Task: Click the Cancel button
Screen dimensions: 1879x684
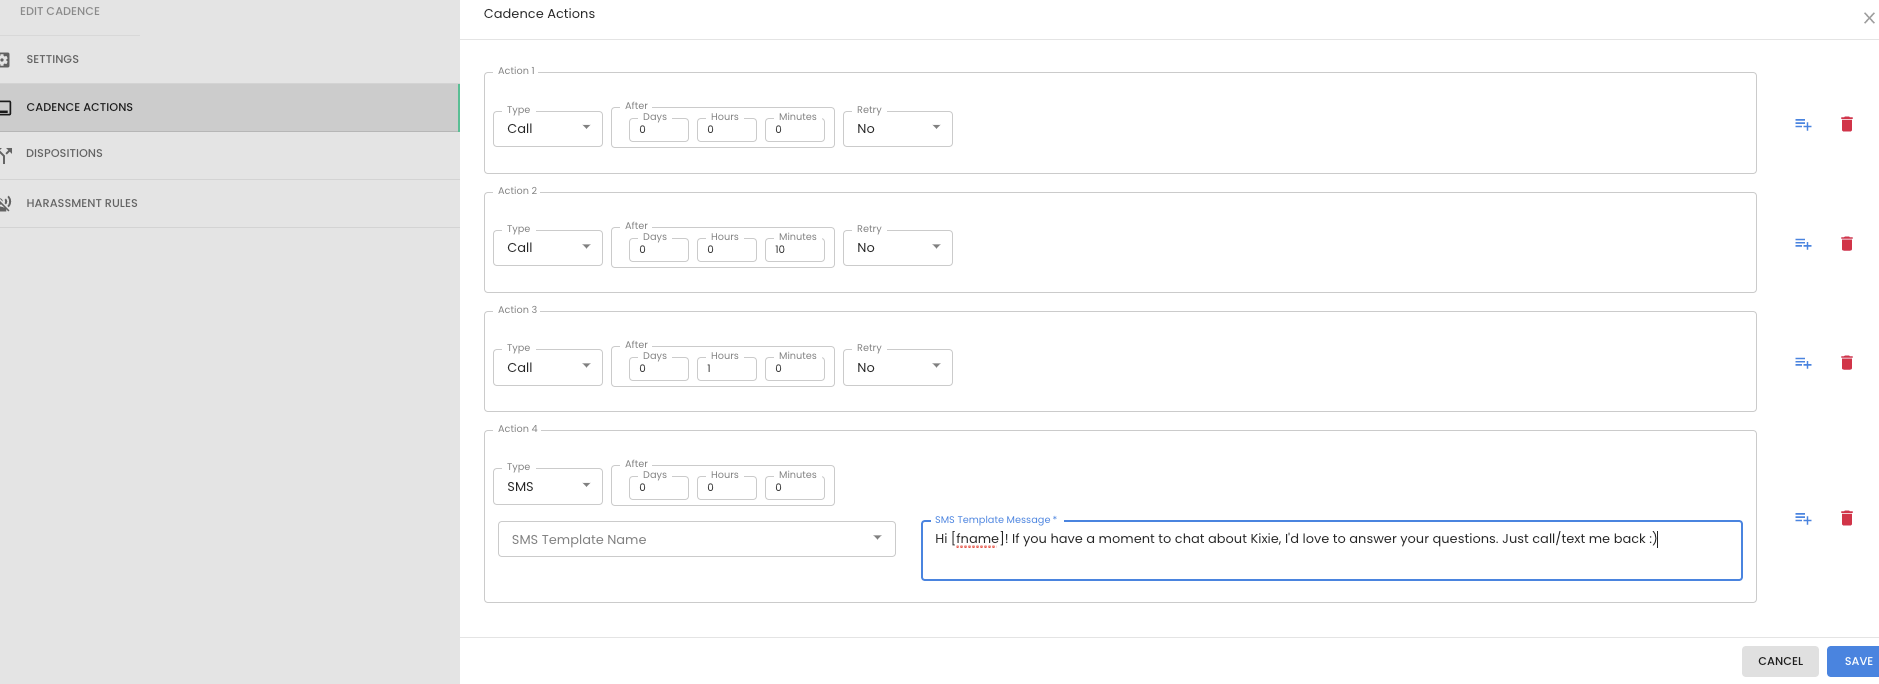Action: pos(1780,661)
